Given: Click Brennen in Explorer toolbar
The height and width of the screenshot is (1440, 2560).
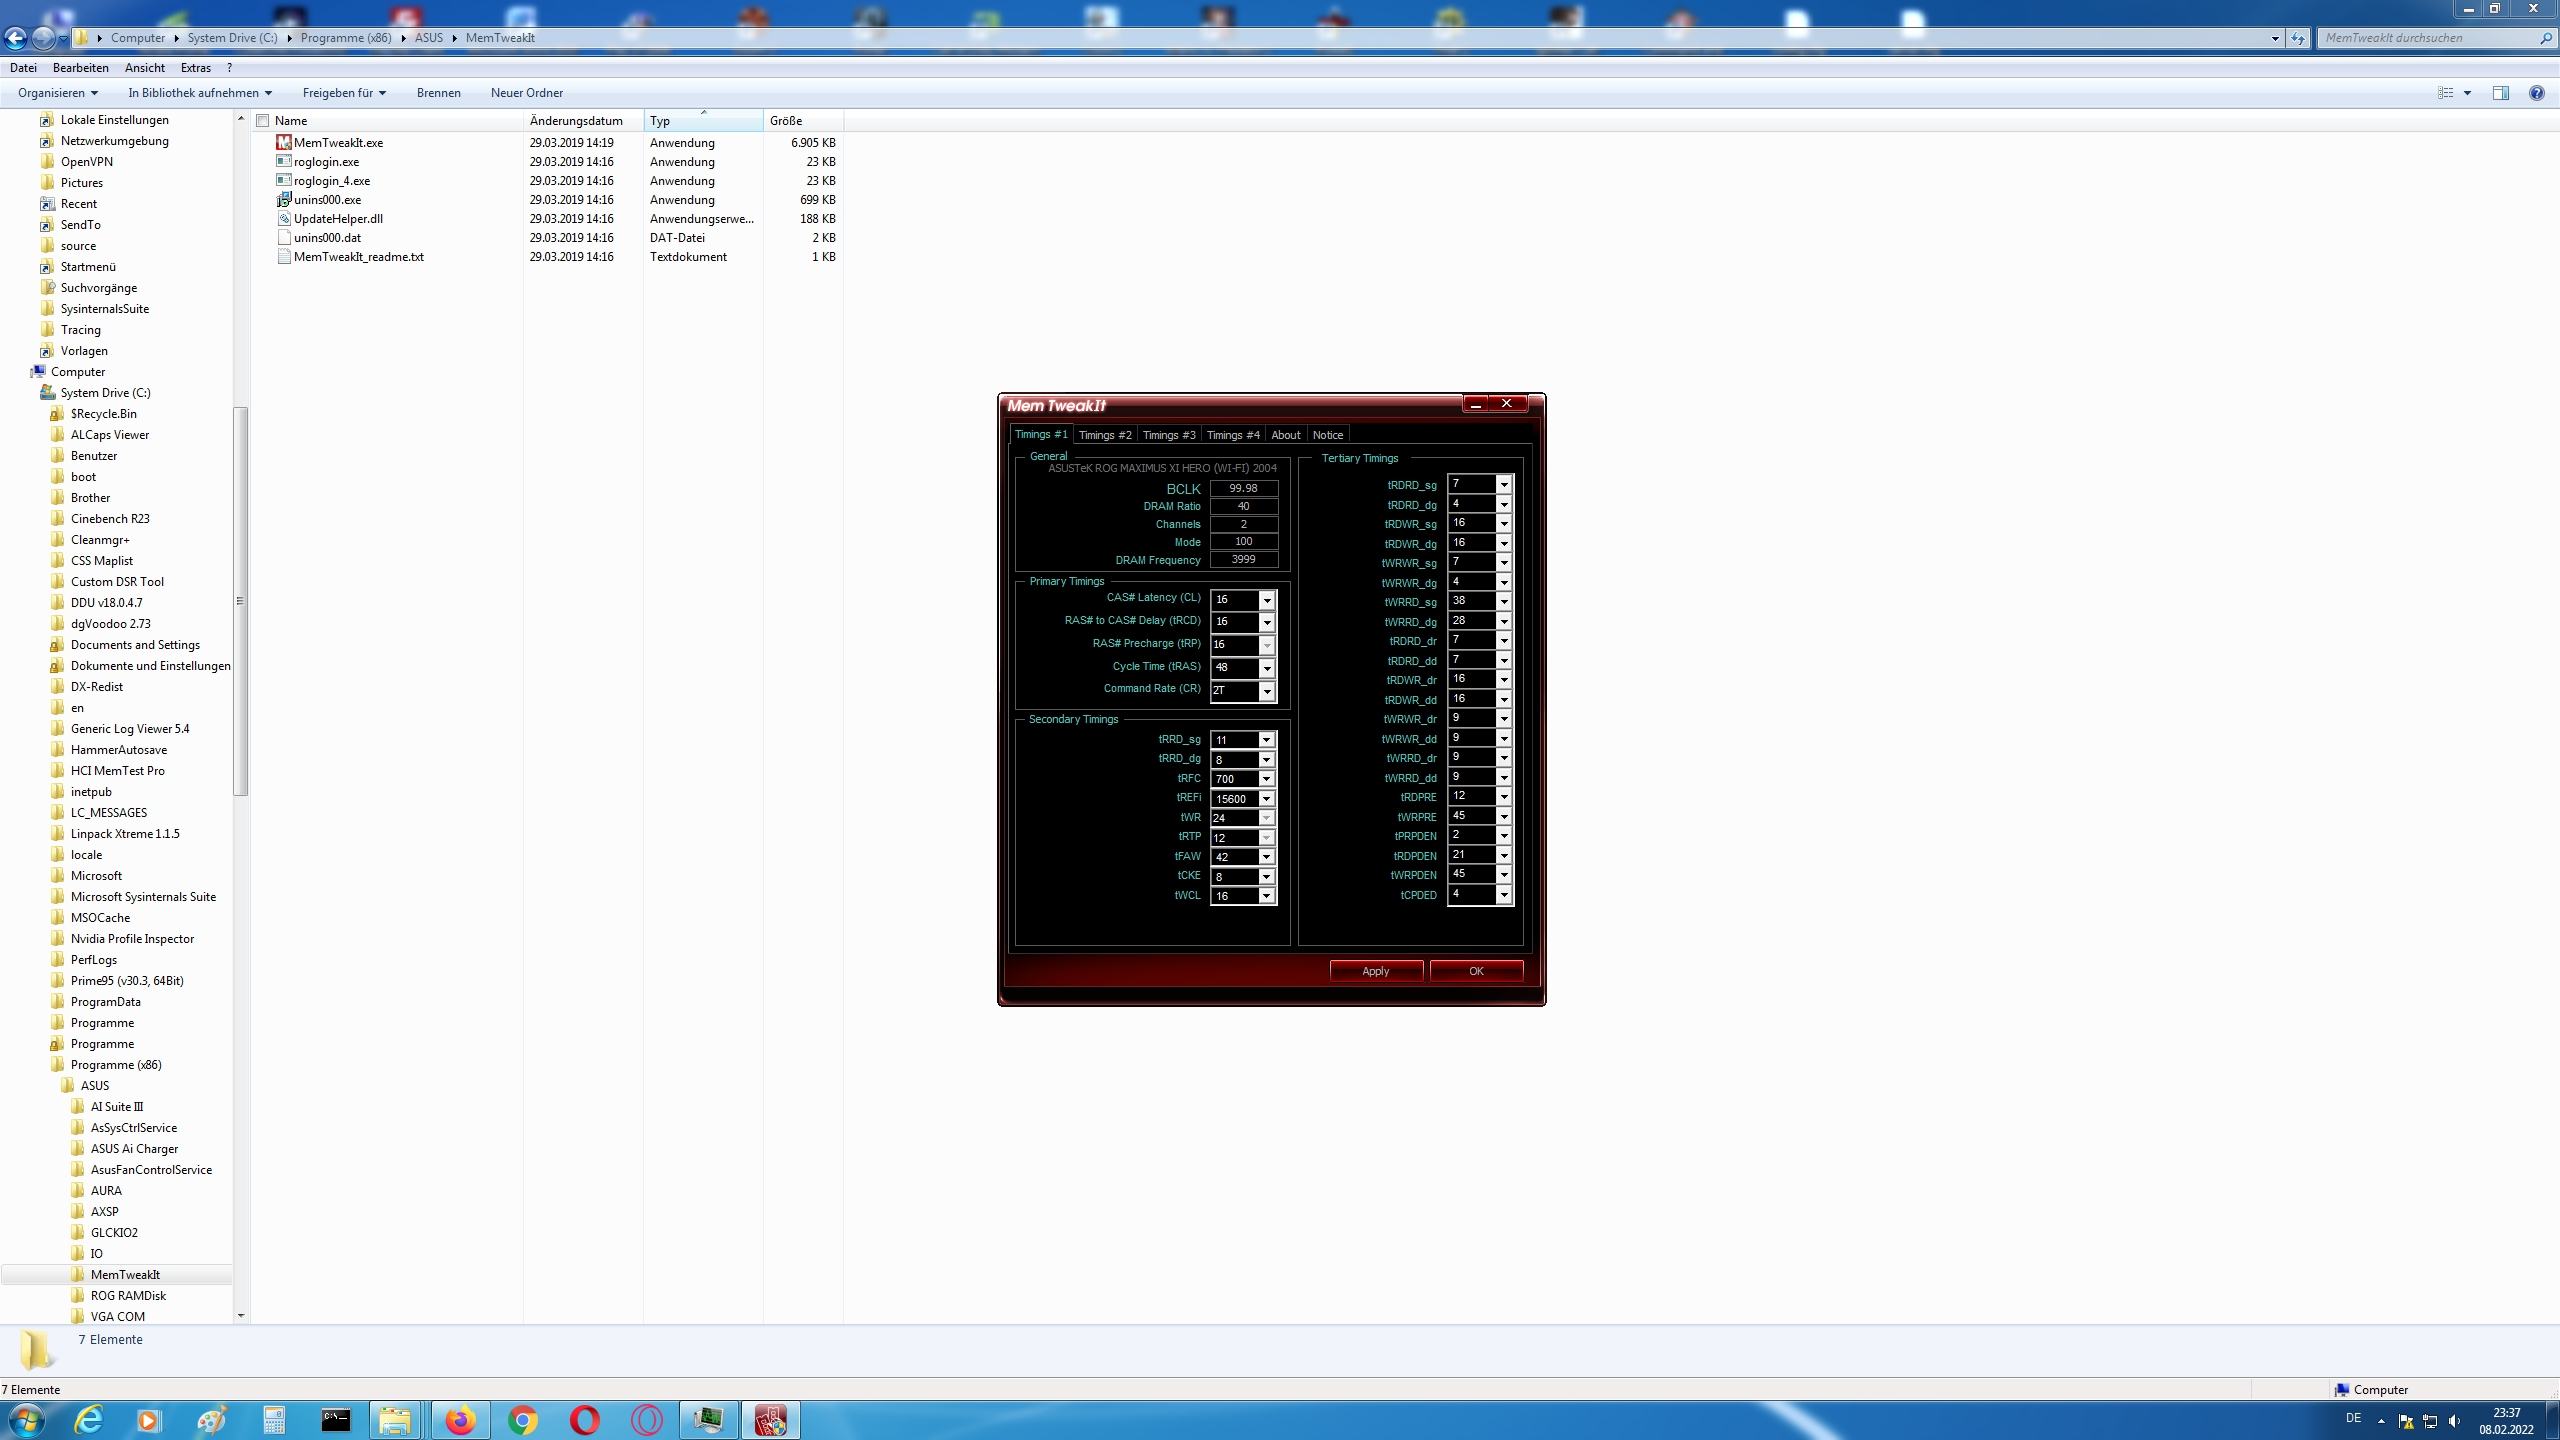Looking at the screenshot, I should click(x=439, y=93).
